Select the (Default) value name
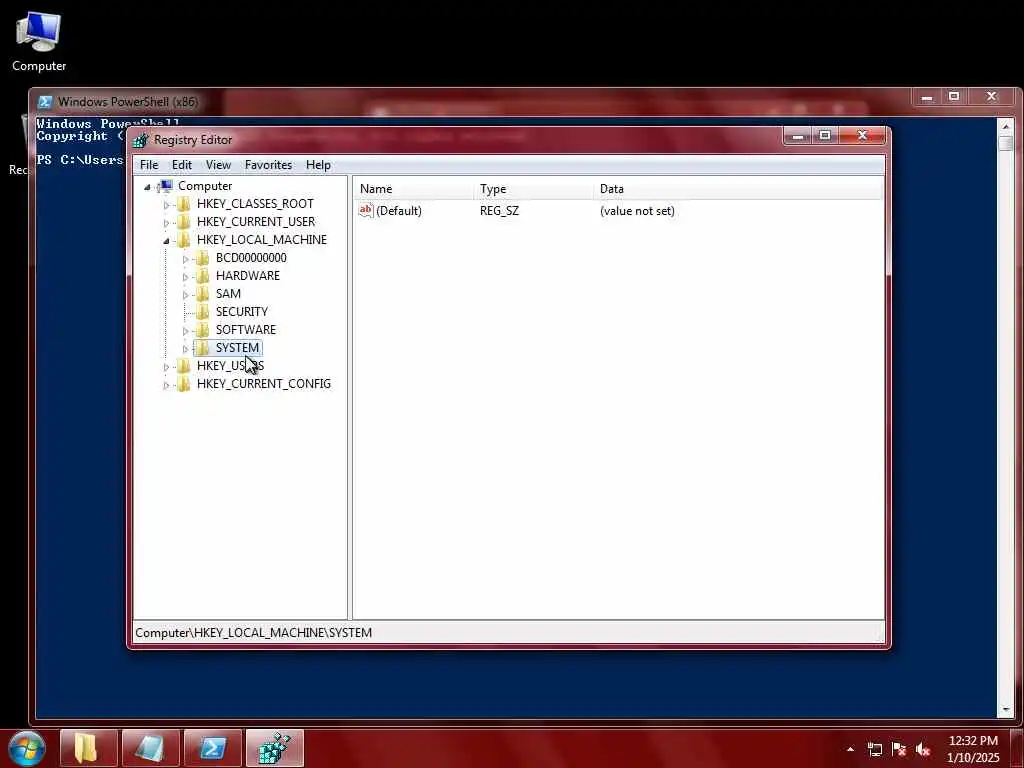 pyautogui.click(x=398, y=211)
